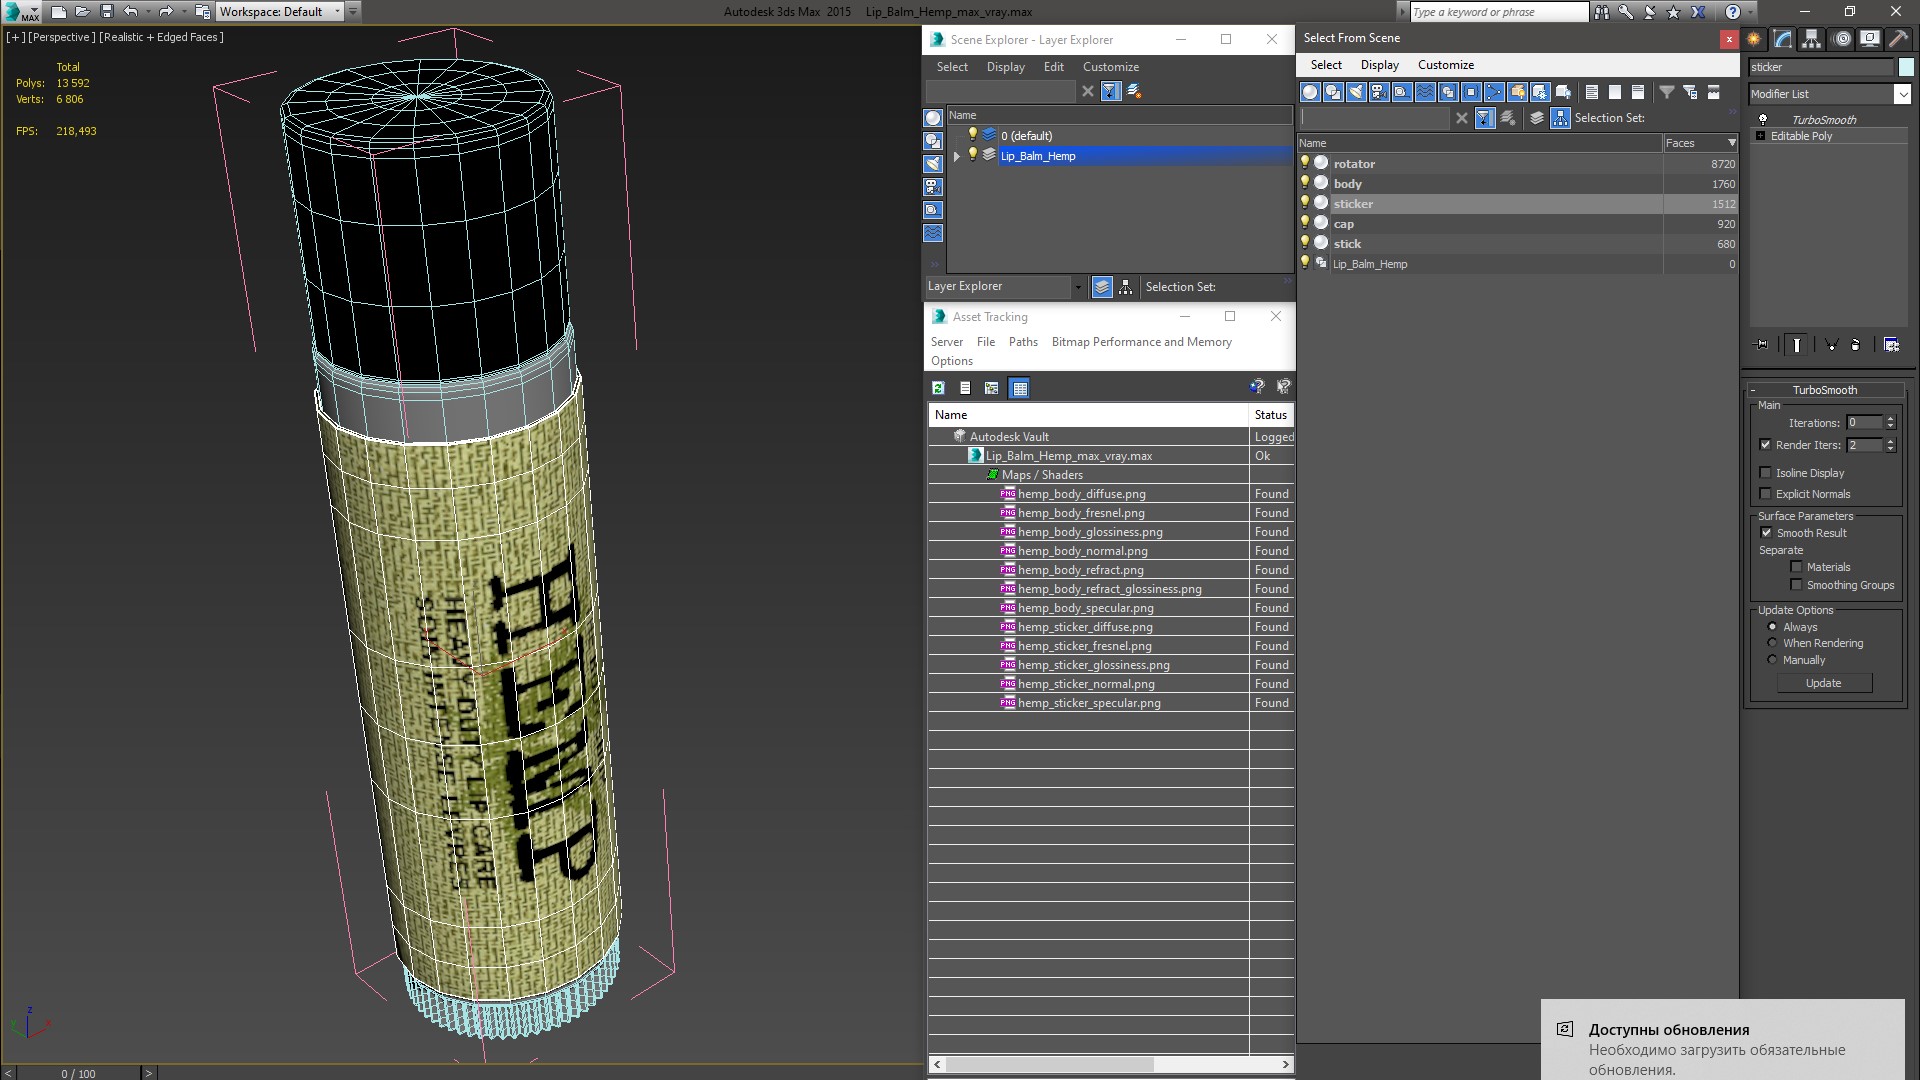Open the Modifier List dropdown
1920x1080 pixels.
click(1901, 94)
